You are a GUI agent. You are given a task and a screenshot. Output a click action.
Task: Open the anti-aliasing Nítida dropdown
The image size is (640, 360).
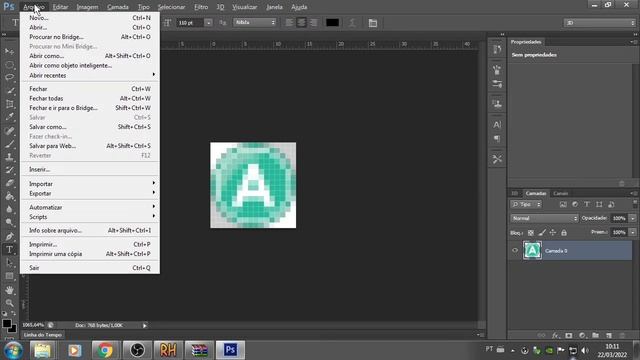(255, 22)
